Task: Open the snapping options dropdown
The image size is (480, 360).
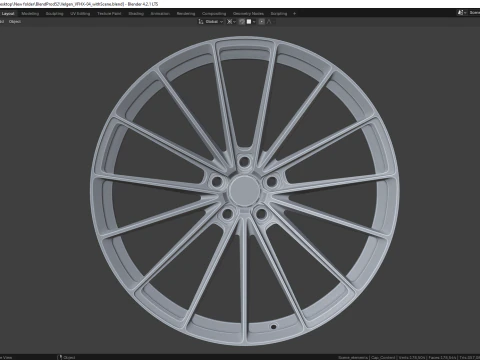Action: click(251, 22)
